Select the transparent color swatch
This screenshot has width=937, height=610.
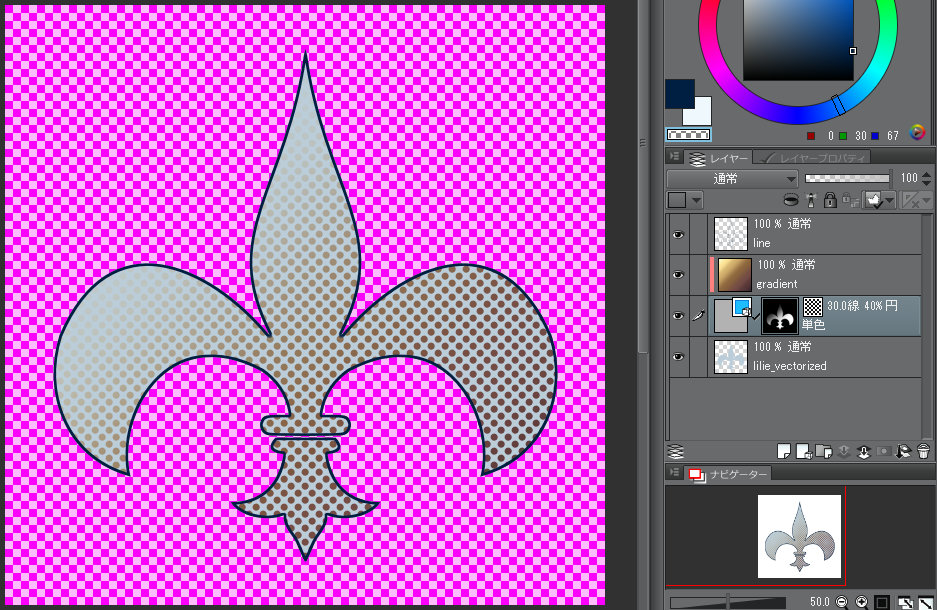pyautogui.click(x=688, y=135)
